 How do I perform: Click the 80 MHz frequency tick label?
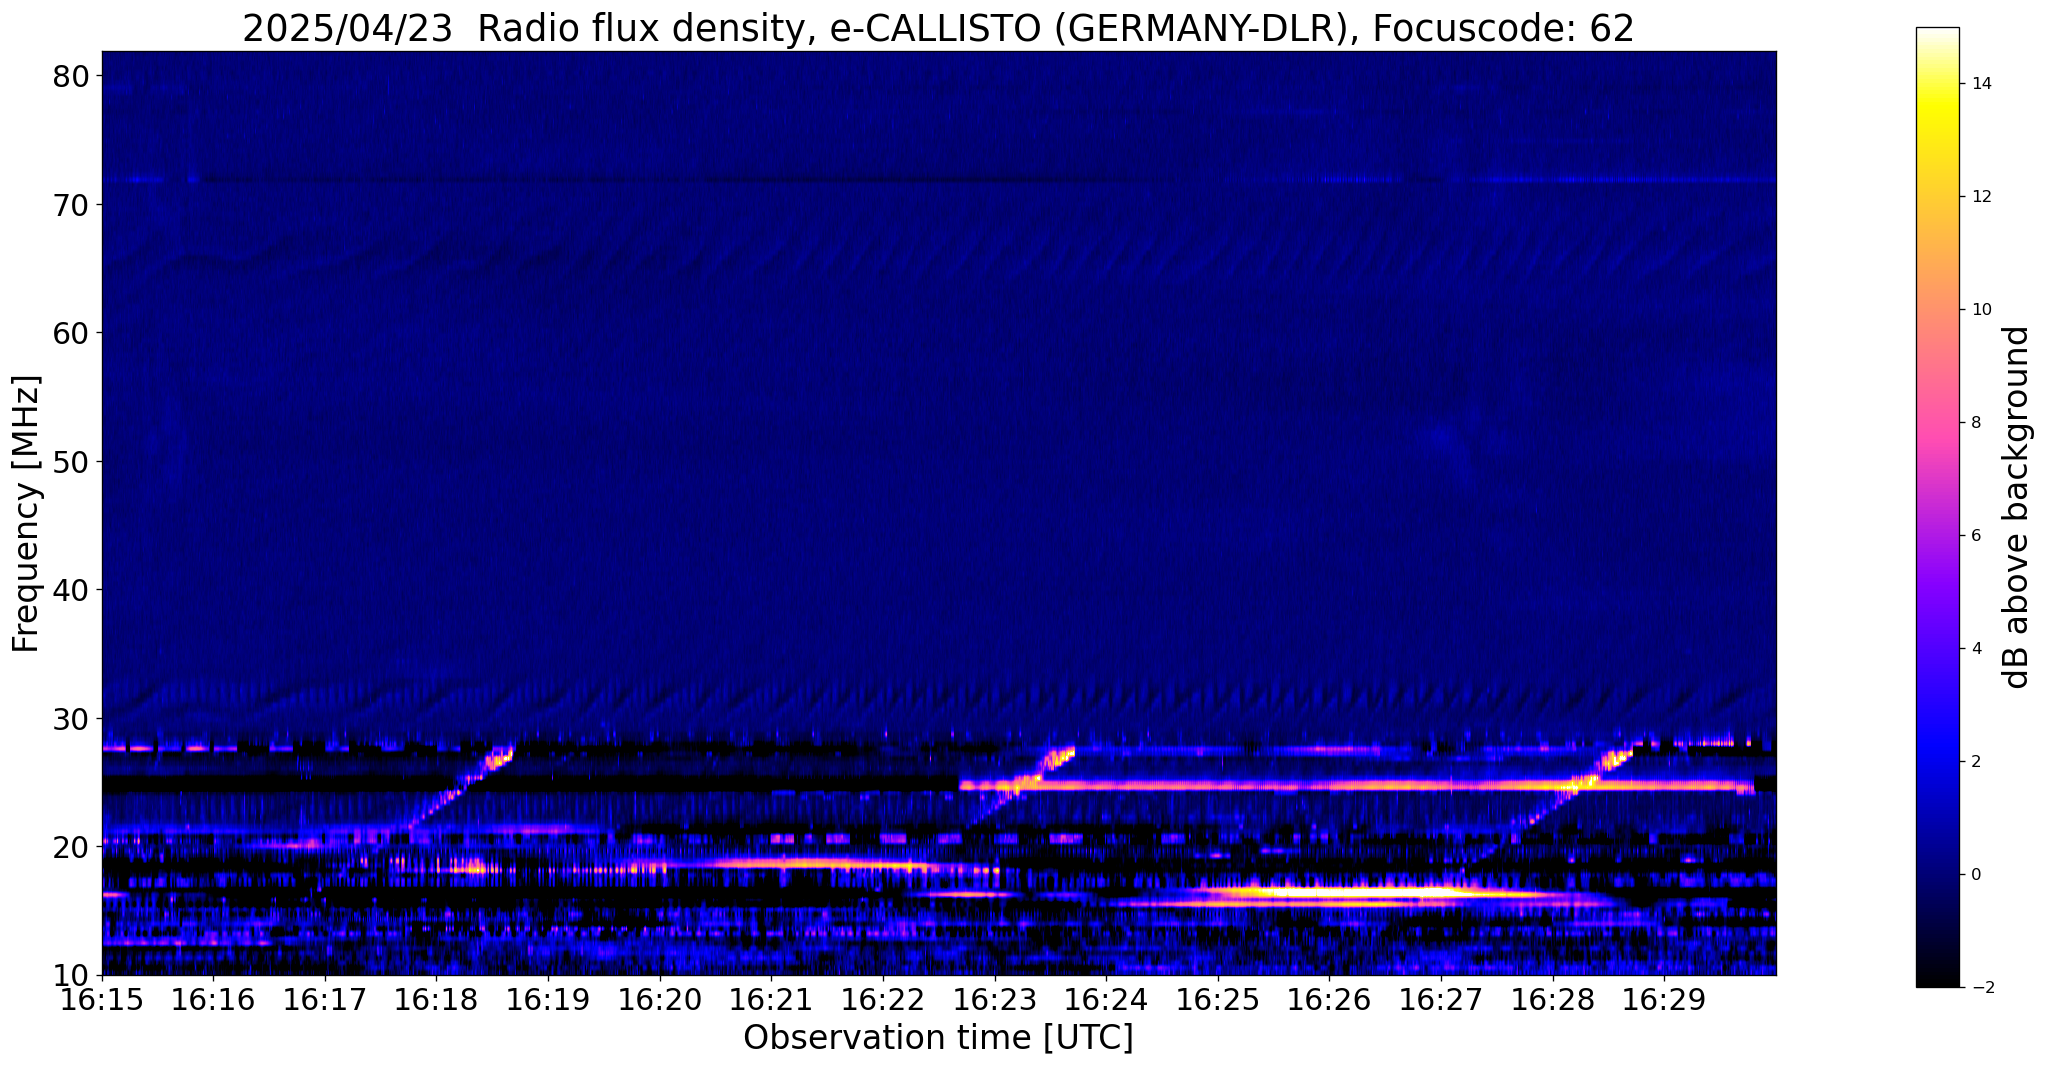coord(70,76)
